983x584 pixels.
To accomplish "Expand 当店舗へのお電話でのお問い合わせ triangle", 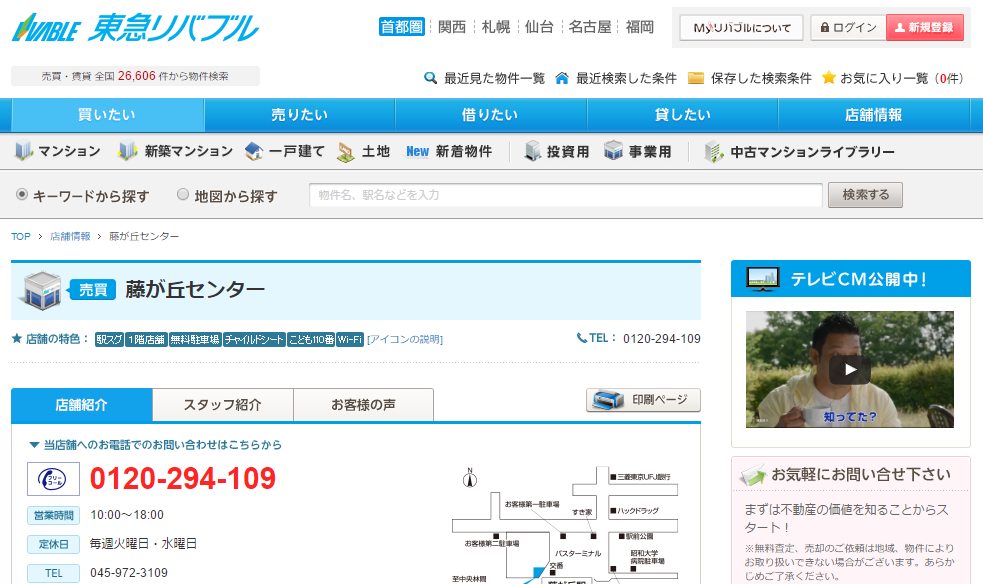I will pyautogui.click(x=34, y=445).
